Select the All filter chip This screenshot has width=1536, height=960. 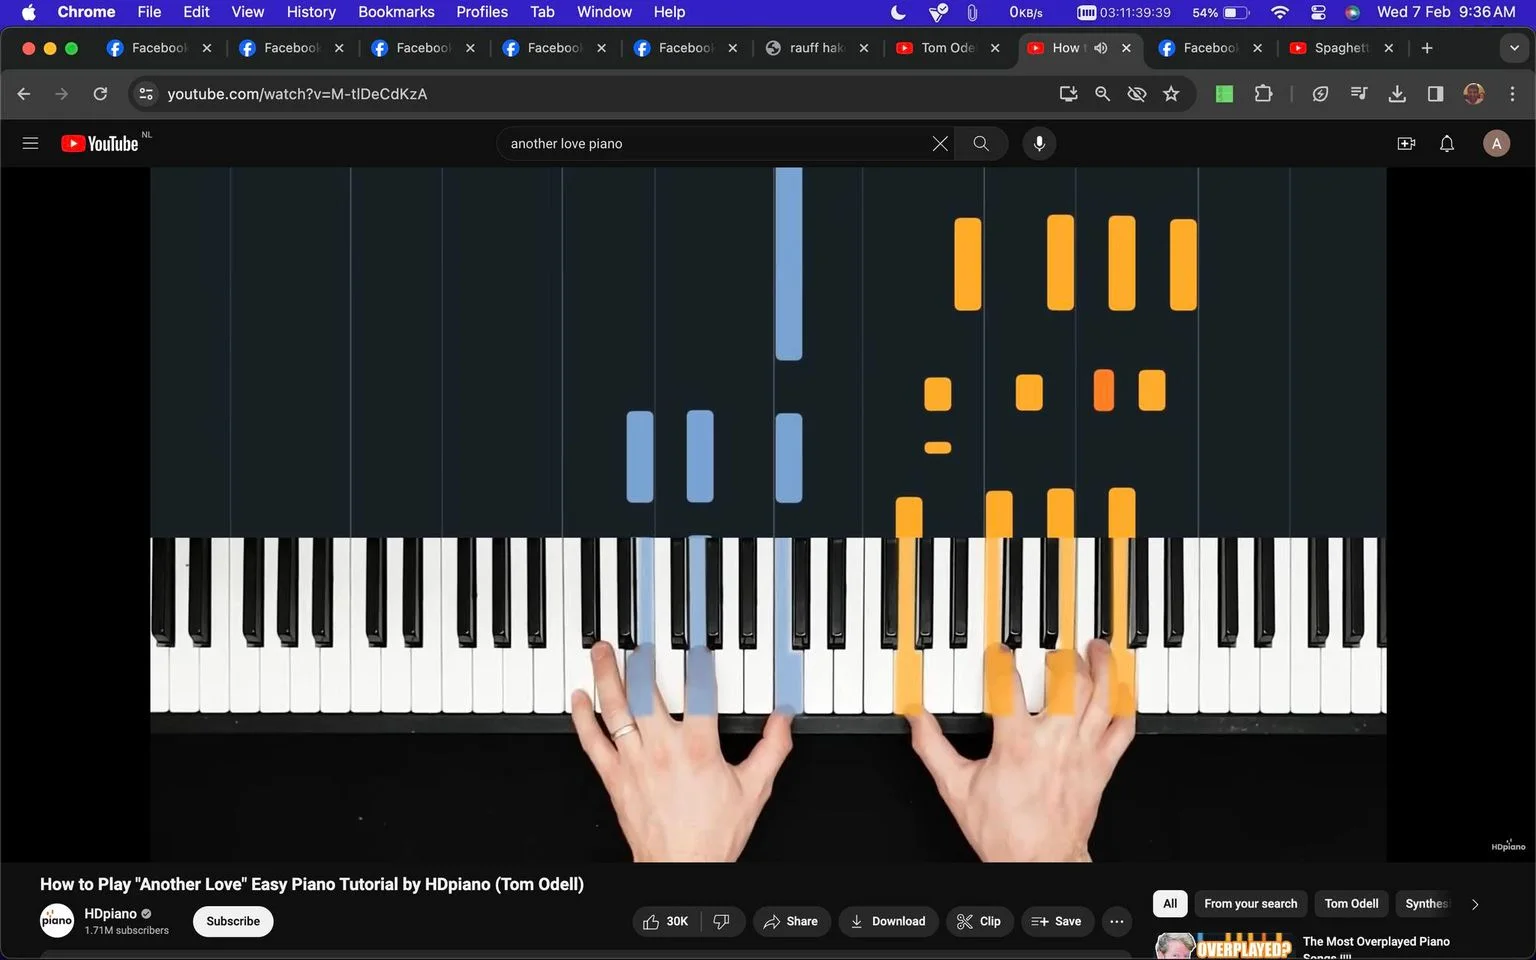tap(1170, 904)
